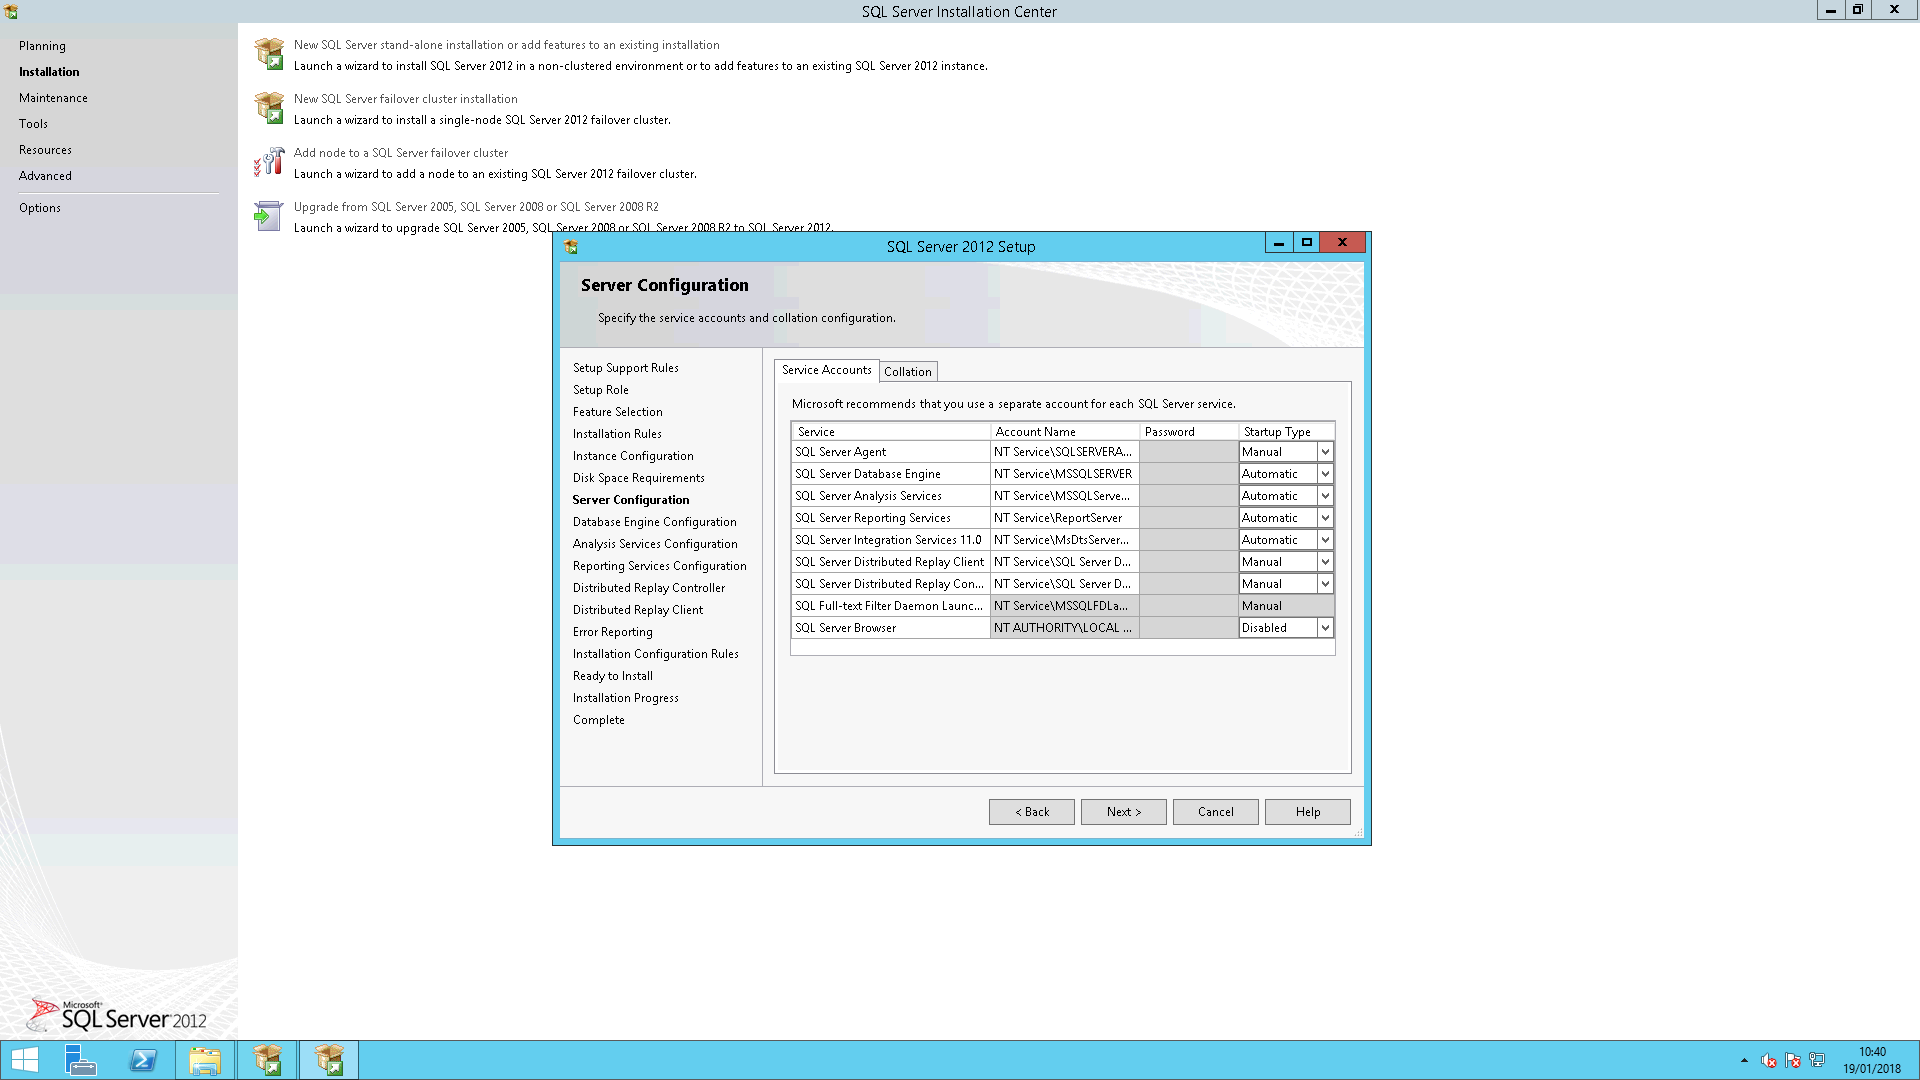Select Error Reporting step

[x=613, y=632]
